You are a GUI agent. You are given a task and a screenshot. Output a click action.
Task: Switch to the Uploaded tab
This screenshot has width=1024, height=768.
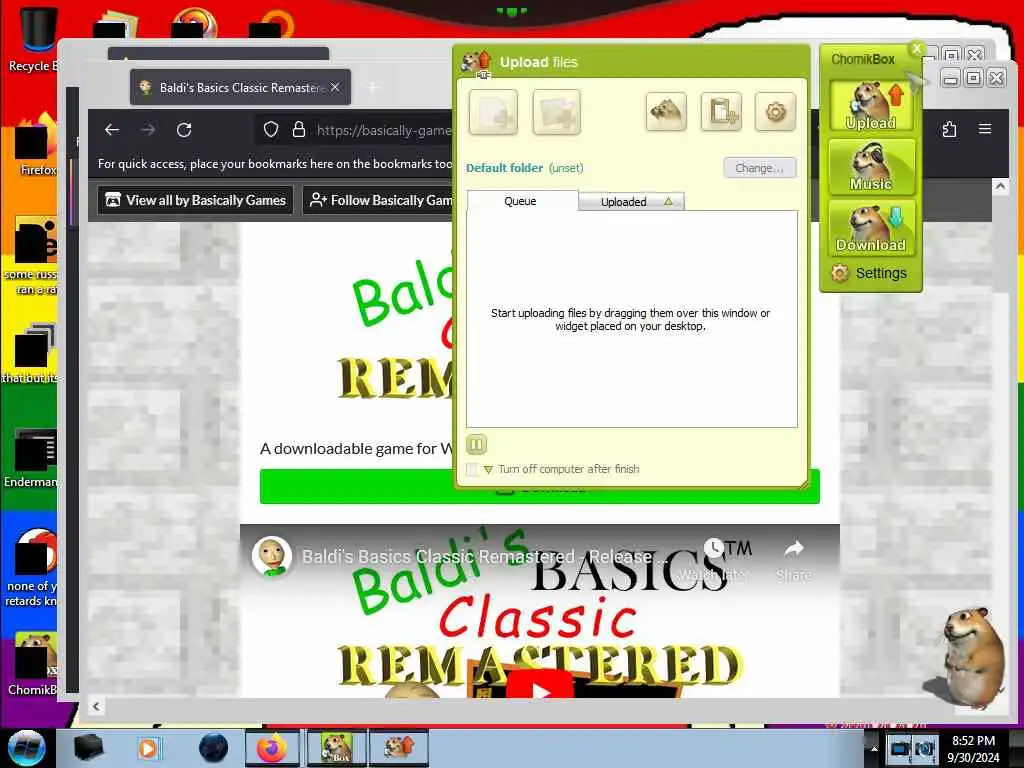point(632,202)
